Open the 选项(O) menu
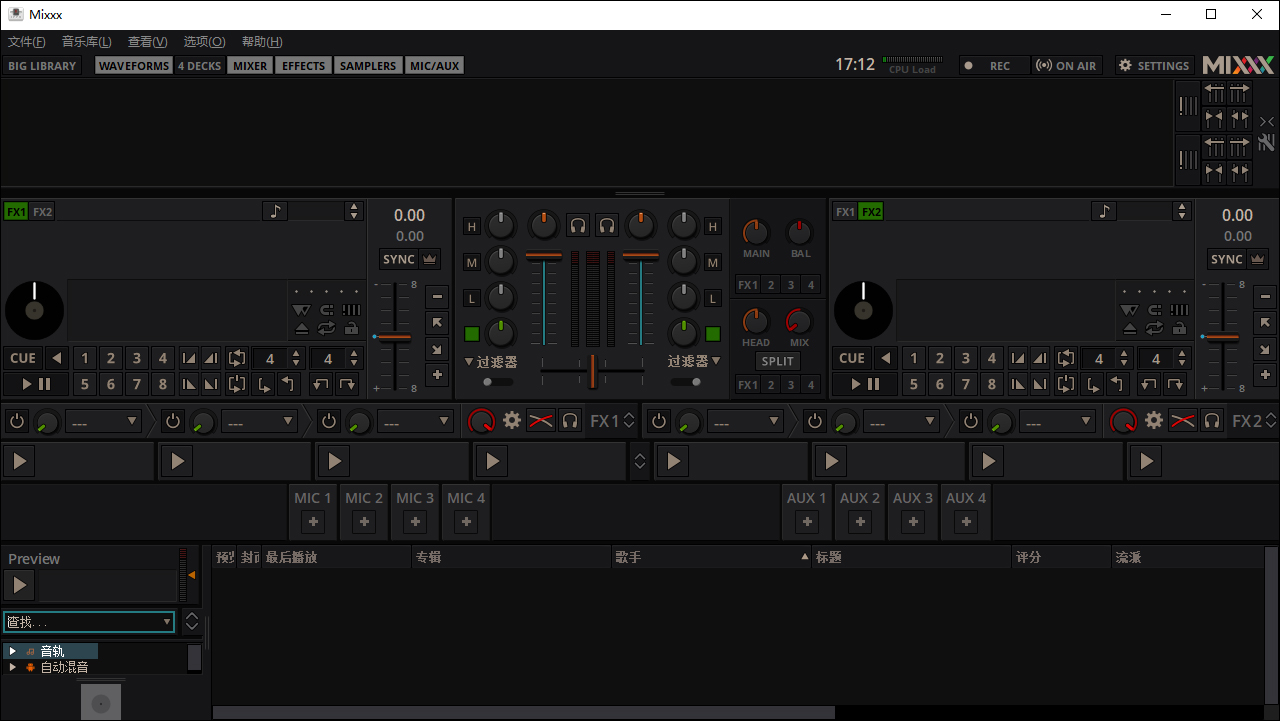The width and height of the screenshot is (1280, 721). pos(204,42)
